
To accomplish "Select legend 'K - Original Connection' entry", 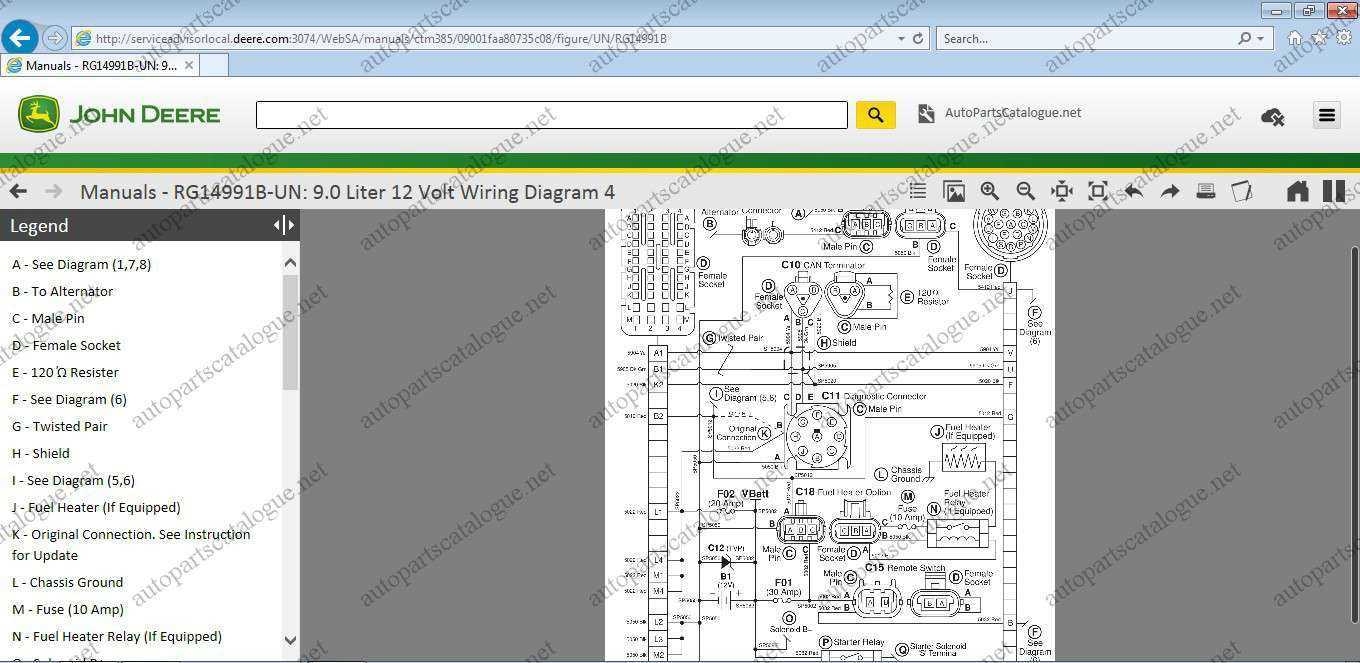I will [x=131, y=544].
